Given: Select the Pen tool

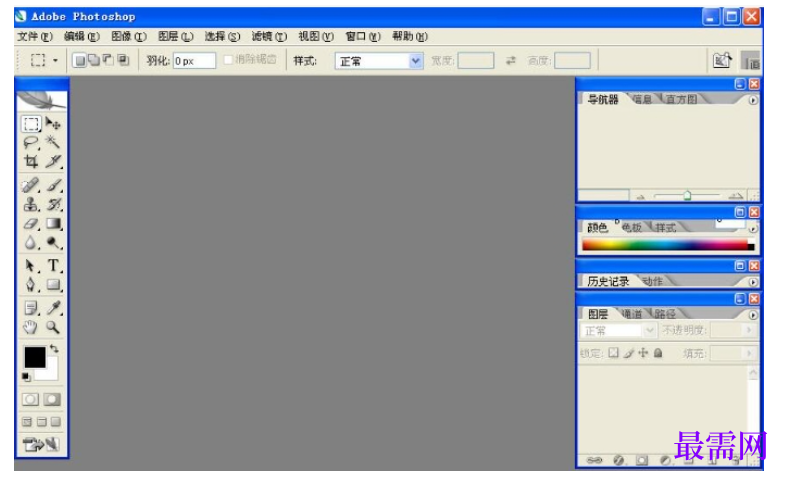Looking at the screenshot, I should [31, 285].
